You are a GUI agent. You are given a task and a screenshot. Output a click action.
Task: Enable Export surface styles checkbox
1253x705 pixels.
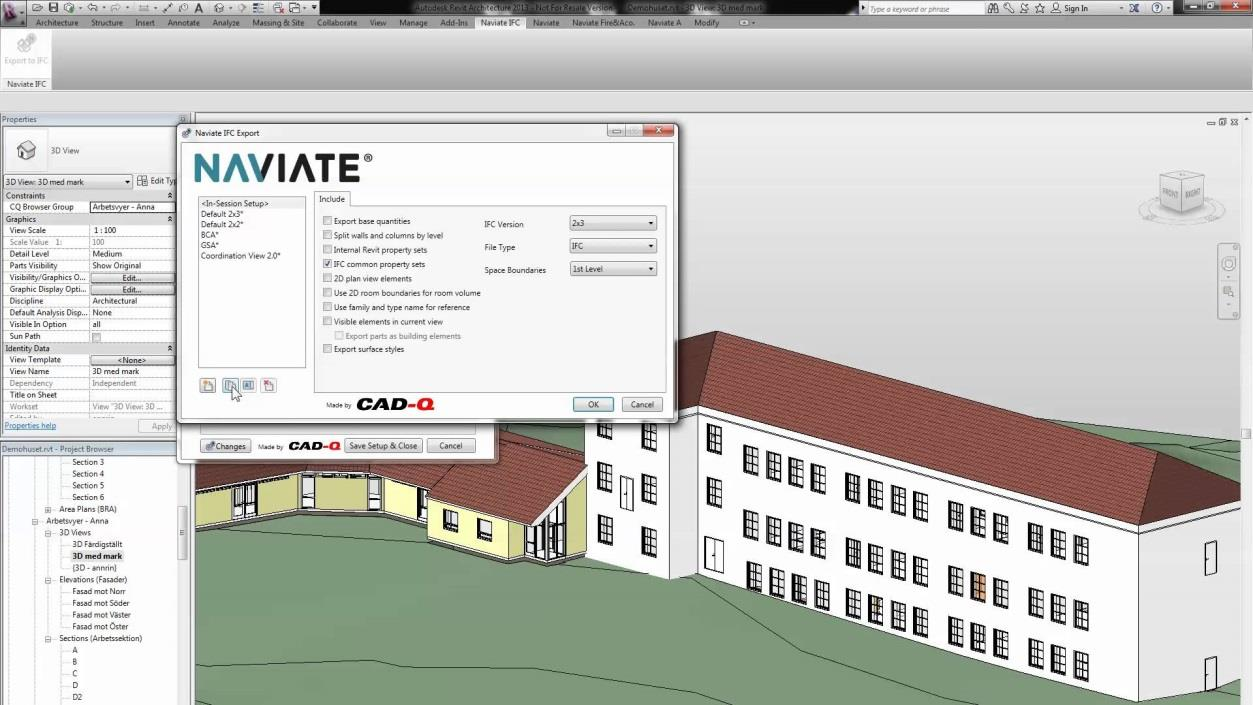coord(327,349)
